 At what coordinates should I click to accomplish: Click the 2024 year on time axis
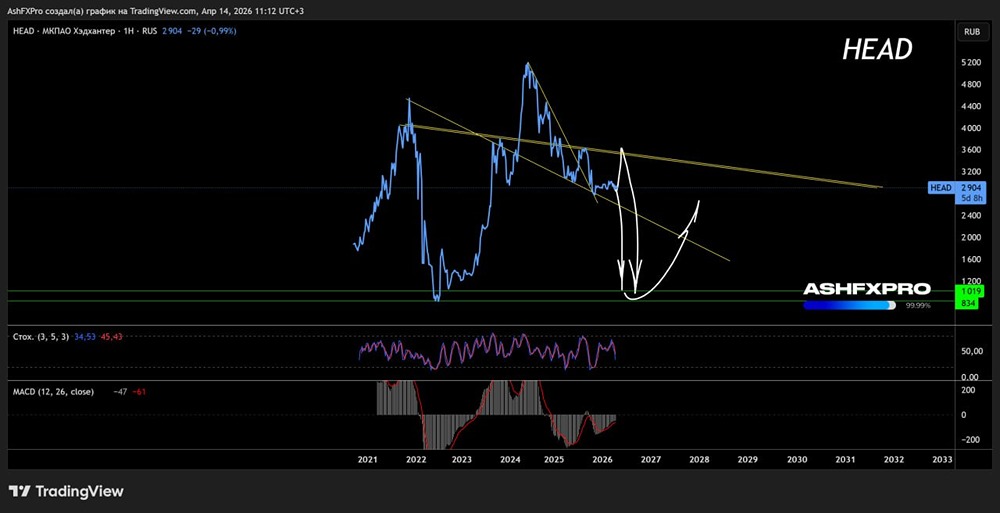(510, 459)
